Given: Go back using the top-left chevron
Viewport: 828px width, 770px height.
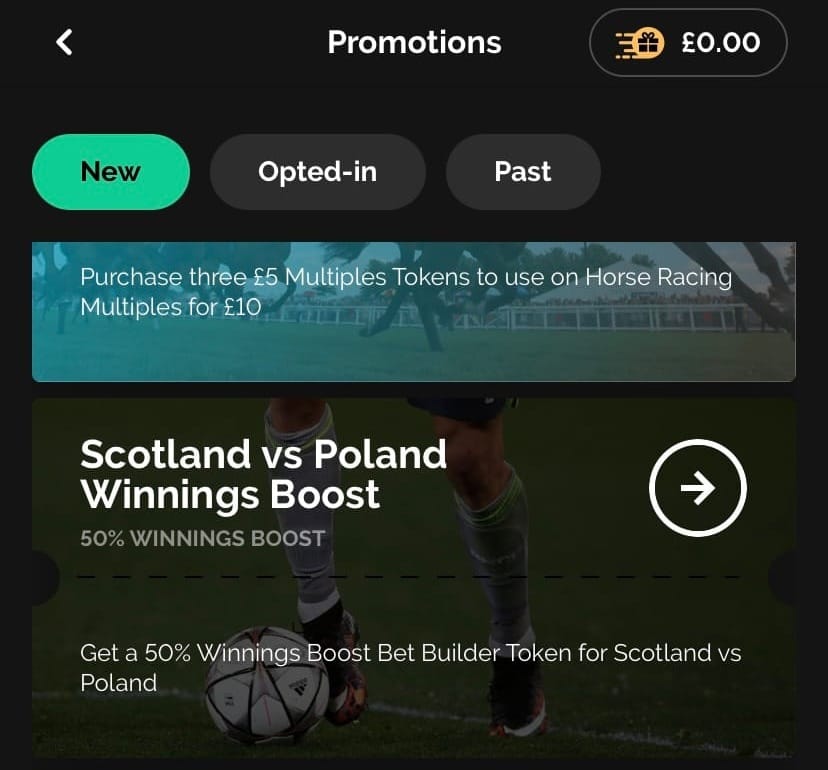Looking at the screenshot, I should (x=64, y=42).
